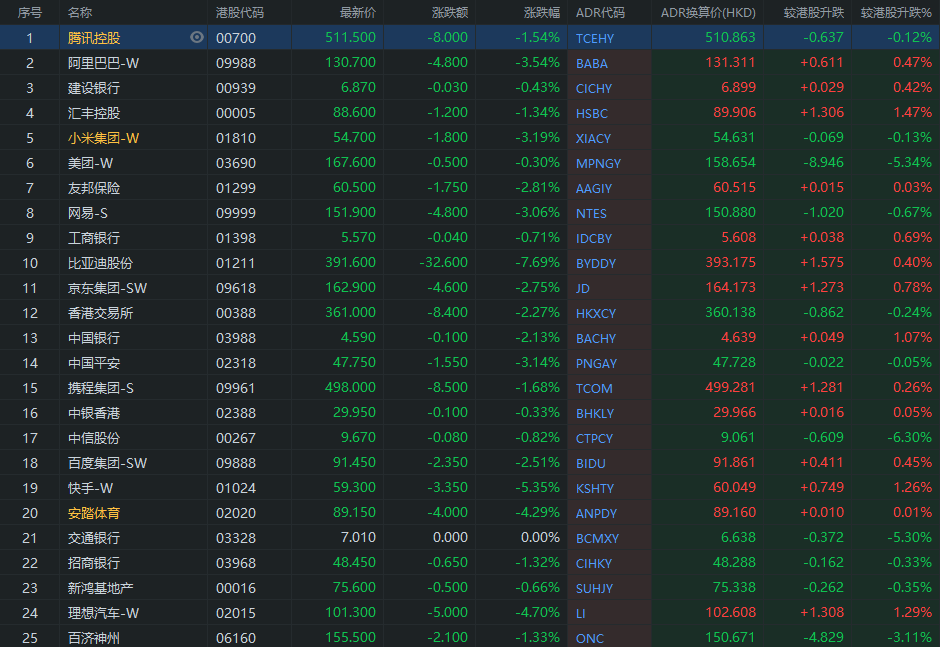Toggle the eye icon beside 腾讯控股

point(197,37)
